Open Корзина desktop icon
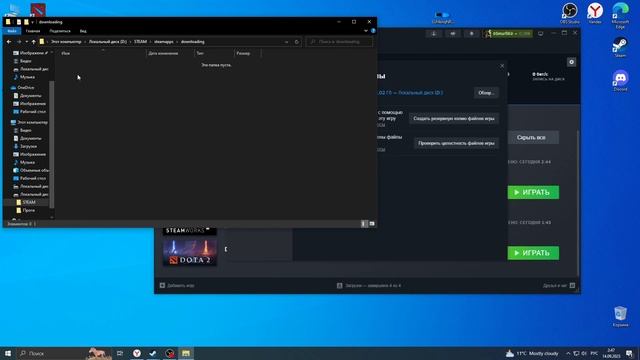The image size is (640, 360). coord(620,316)
